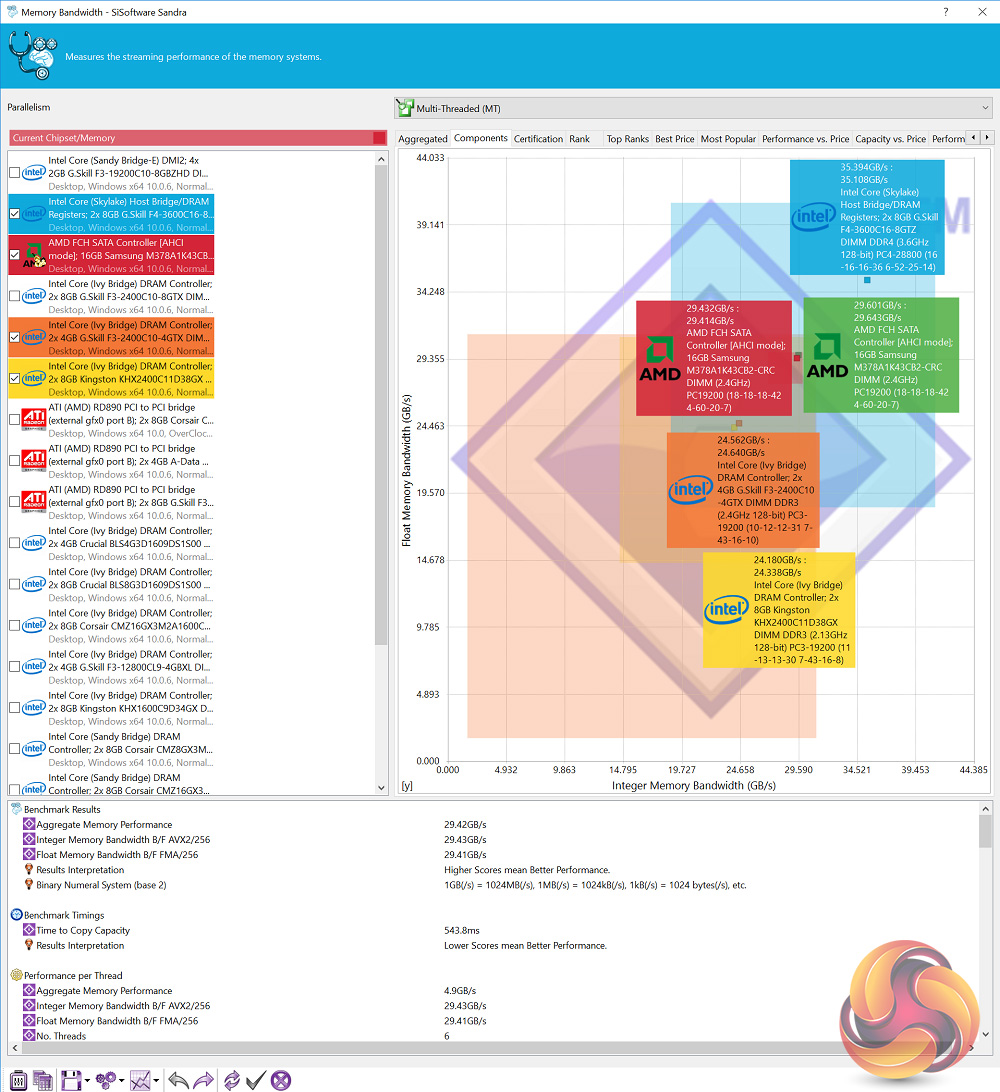The image size is (1000, 1092).
Task: Click the grey back arrow icon
Action: coord(178,1080)
